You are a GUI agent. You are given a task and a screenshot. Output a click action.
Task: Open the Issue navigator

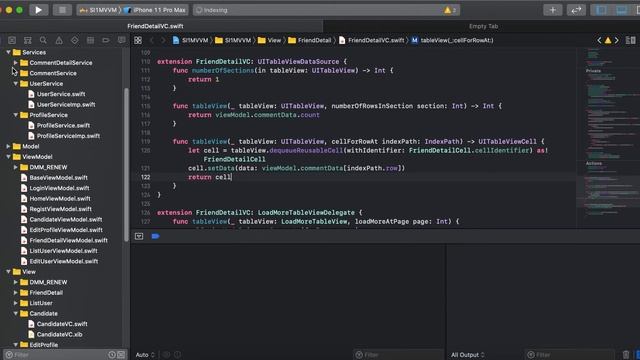point(59,40)
